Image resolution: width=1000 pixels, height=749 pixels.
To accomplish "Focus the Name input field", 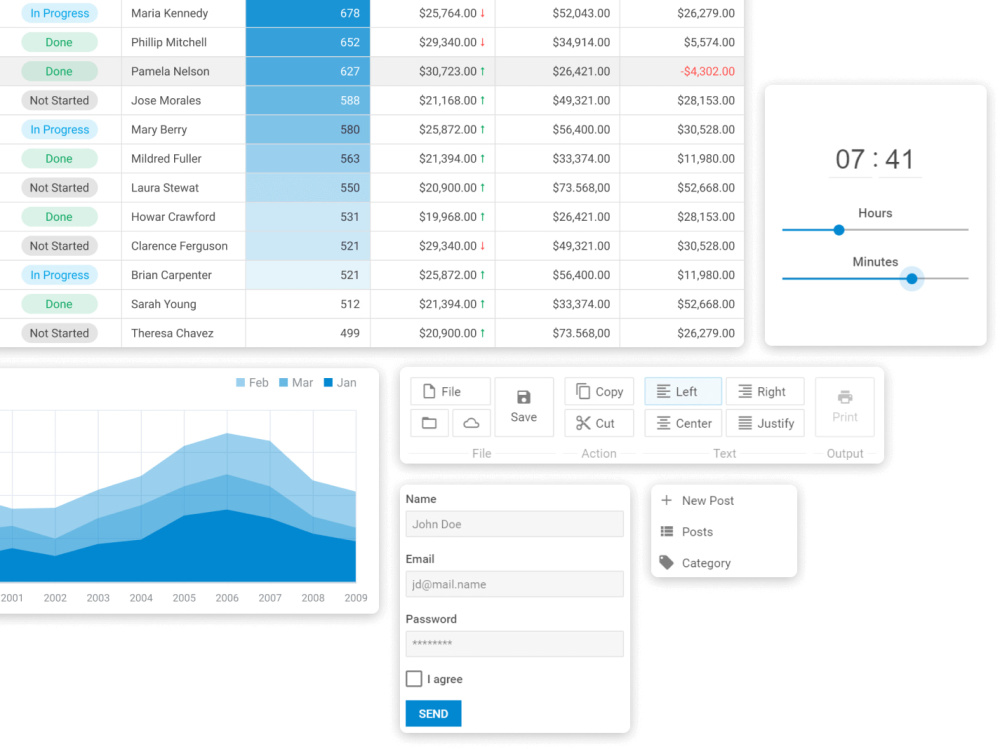I will [x=515, y=524].
